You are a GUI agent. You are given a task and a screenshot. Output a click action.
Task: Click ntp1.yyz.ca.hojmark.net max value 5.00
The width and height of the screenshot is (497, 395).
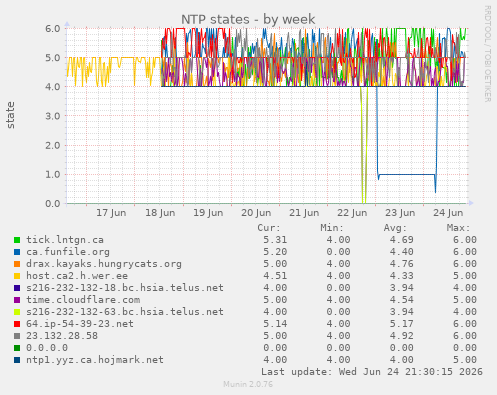click(x=465, y=360)
